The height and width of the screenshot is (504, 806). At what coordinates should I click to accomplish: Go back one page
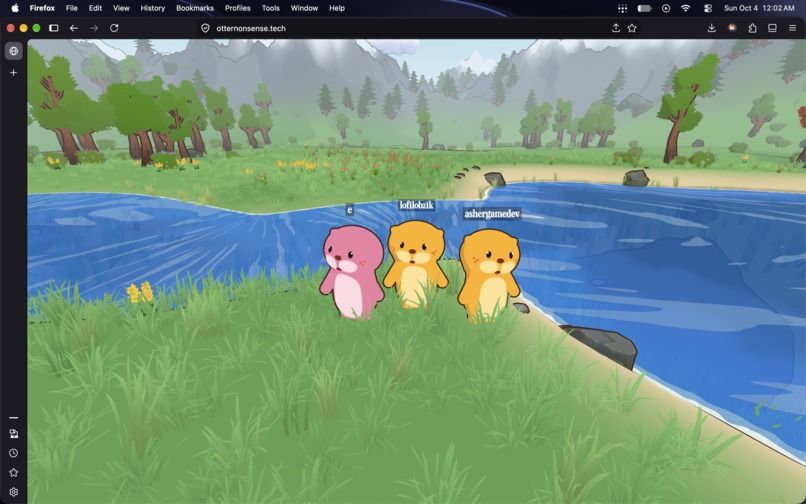click(x=74, y=28)
